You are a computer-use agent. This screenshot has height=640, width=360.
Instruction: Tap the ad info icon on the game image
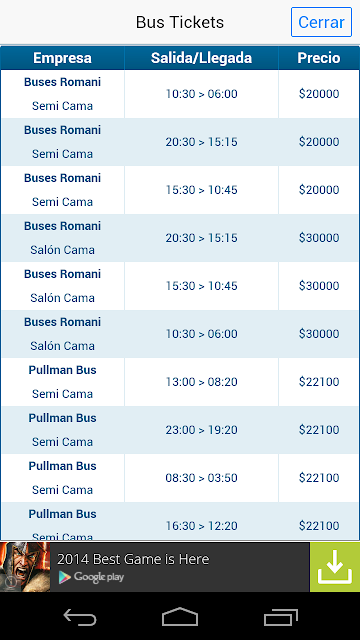pyautogui.click(x=10, y=582)
